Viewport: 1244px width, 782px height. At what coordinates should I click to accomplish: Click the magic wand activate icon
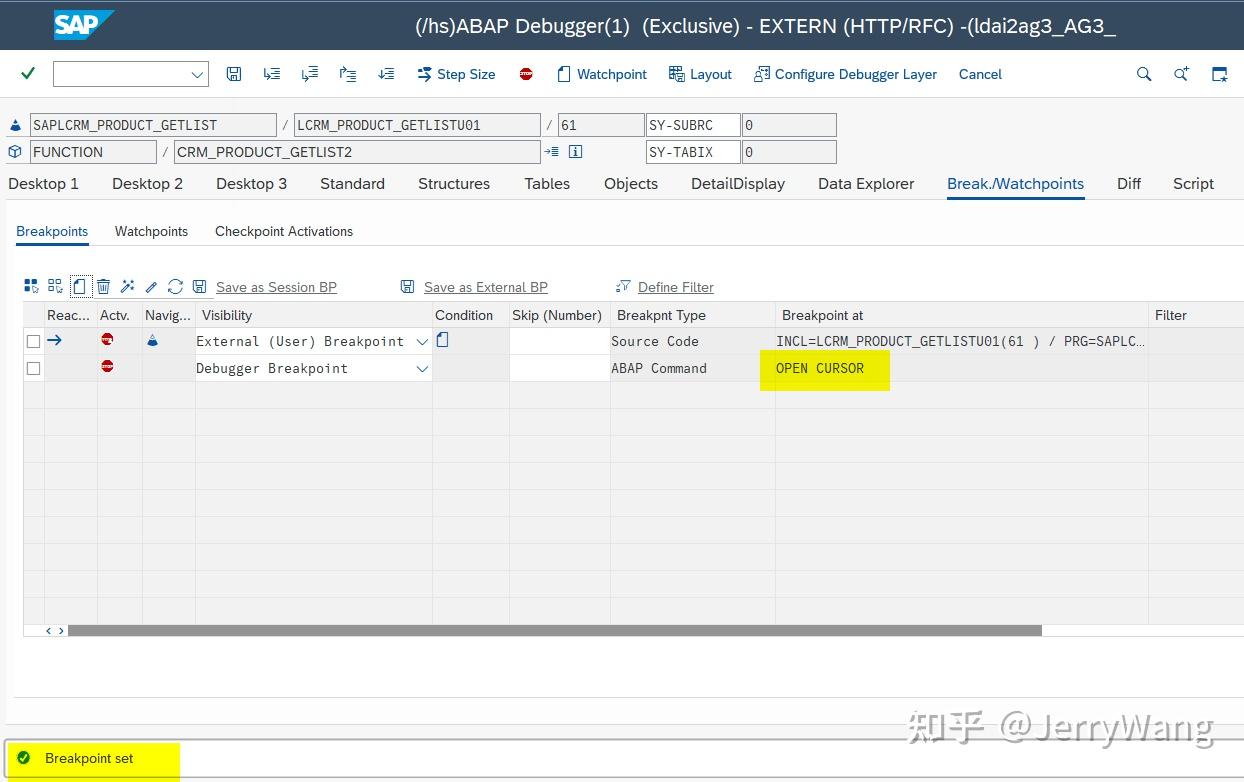[x=127, y=286]
